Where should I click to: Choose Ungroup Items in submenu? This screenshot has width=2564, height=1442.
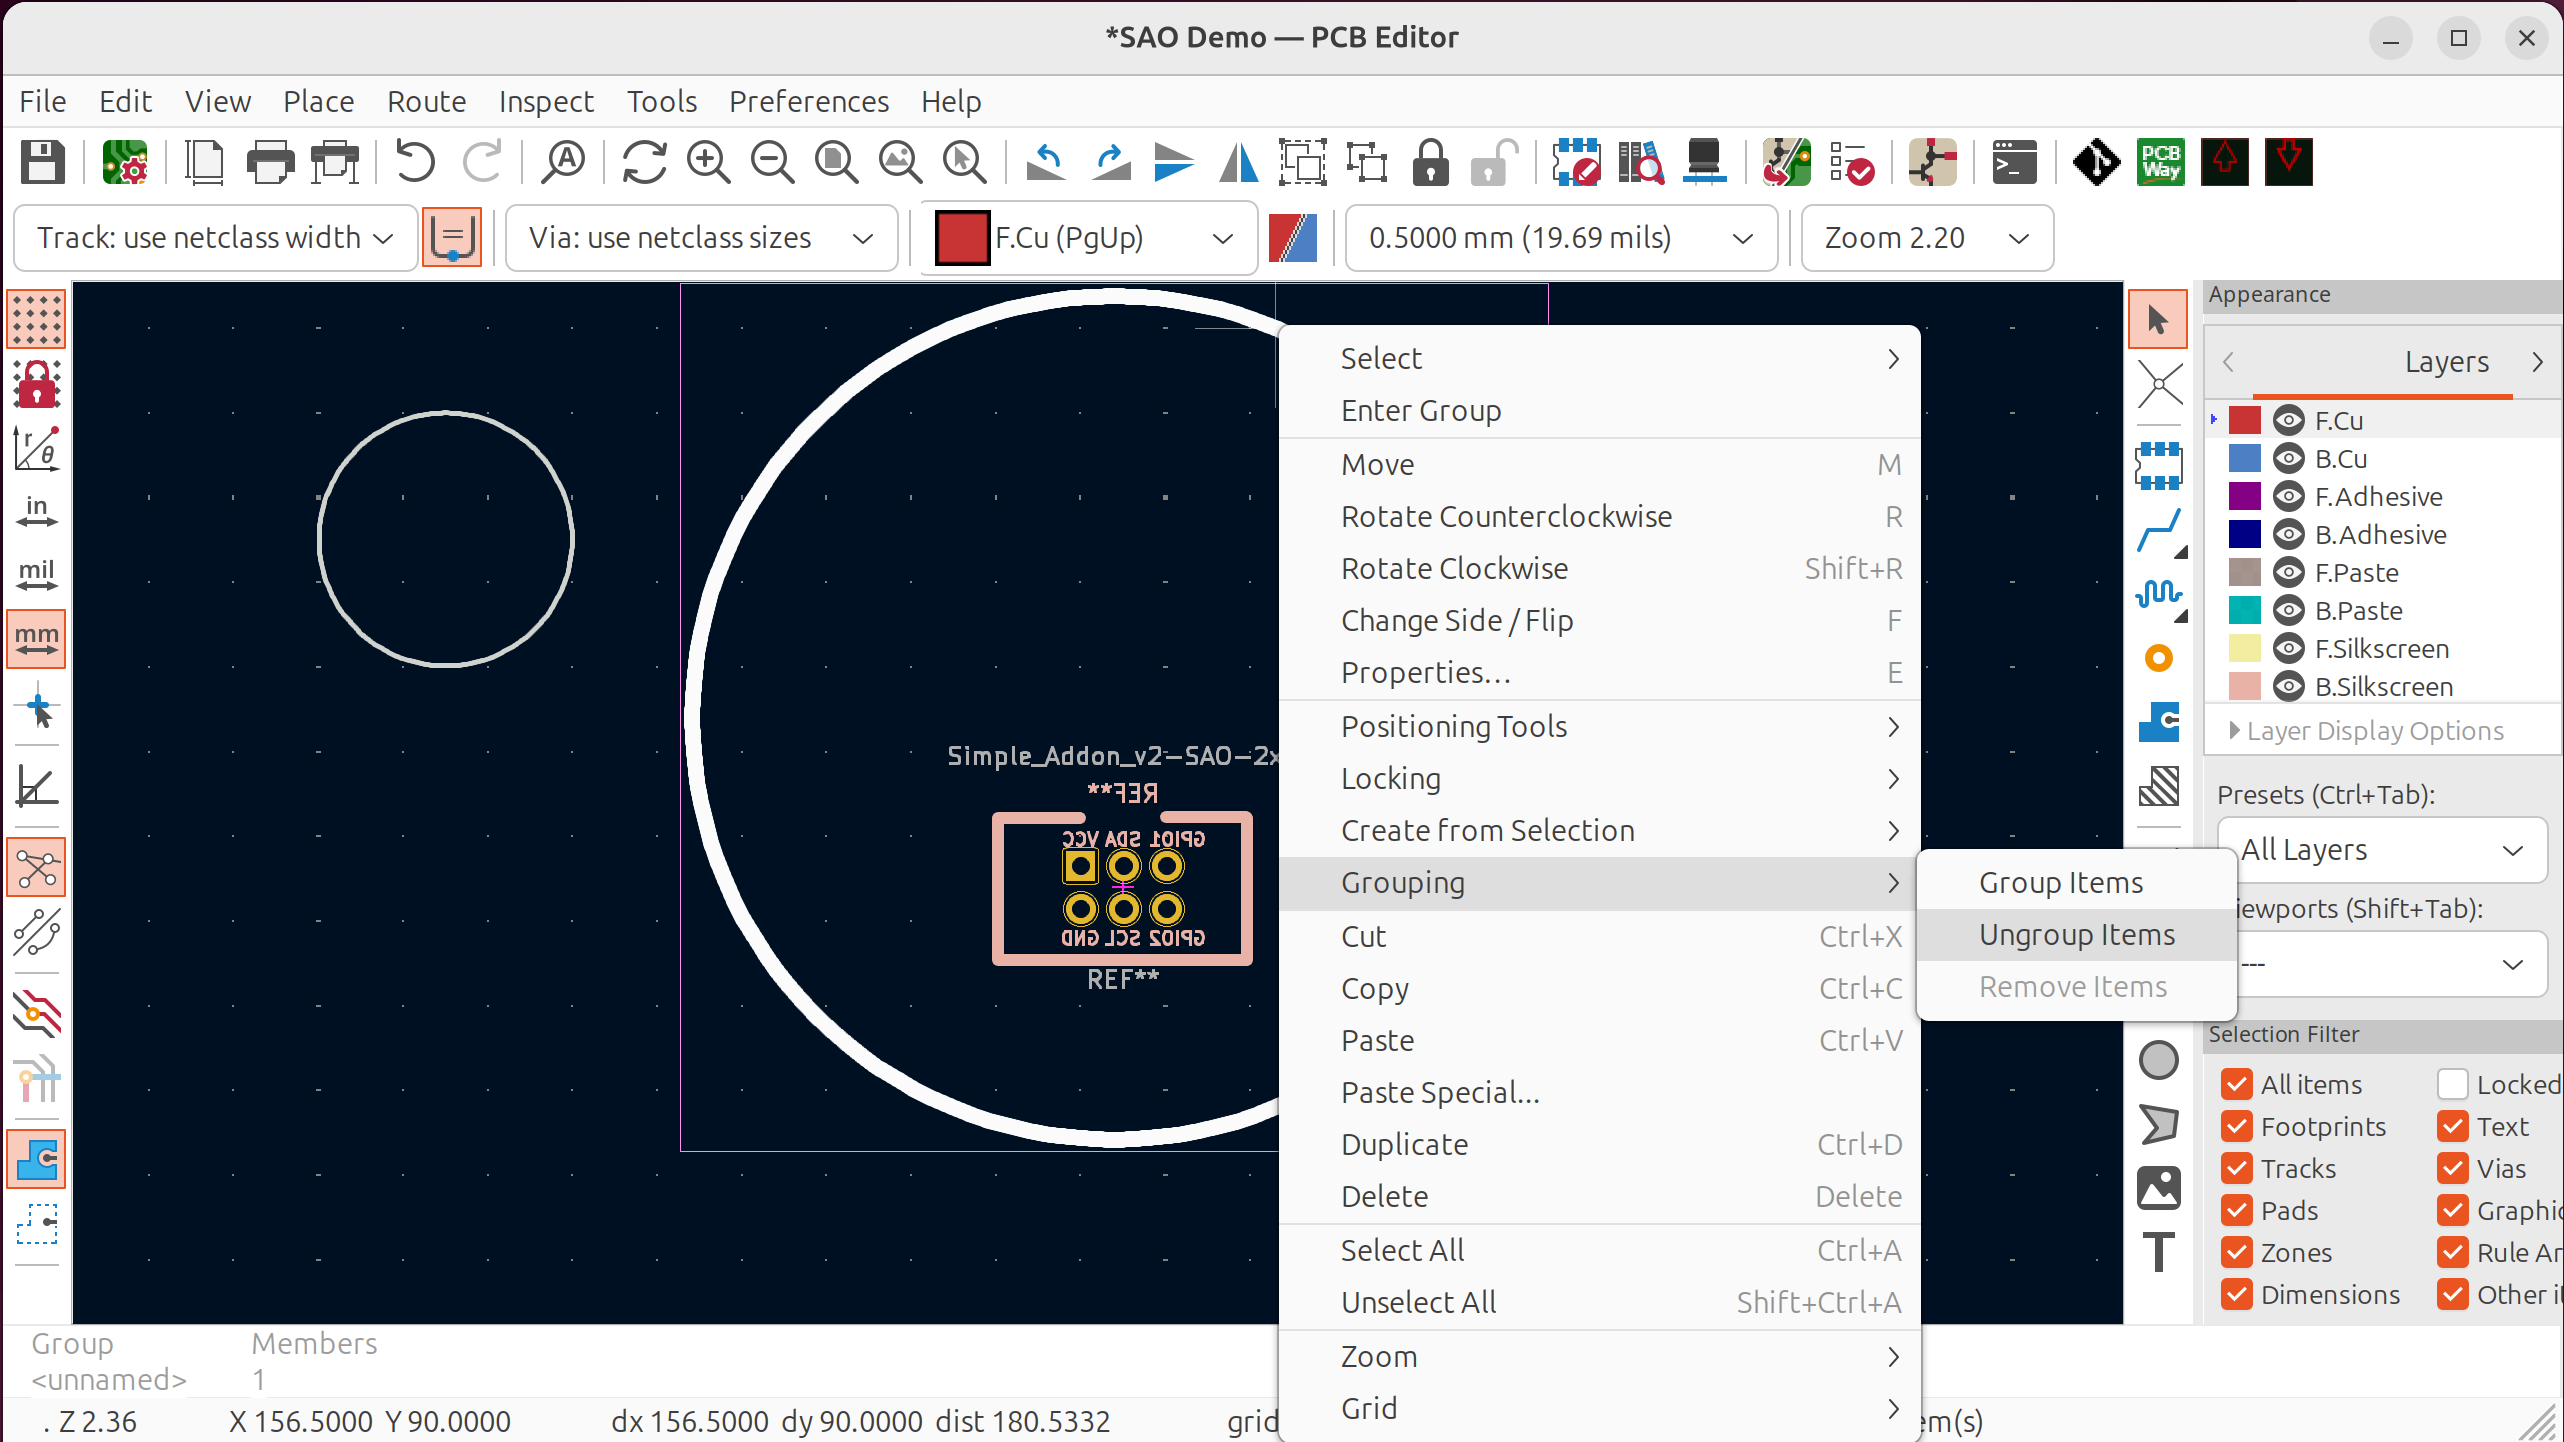click(x=2076, y=935)
